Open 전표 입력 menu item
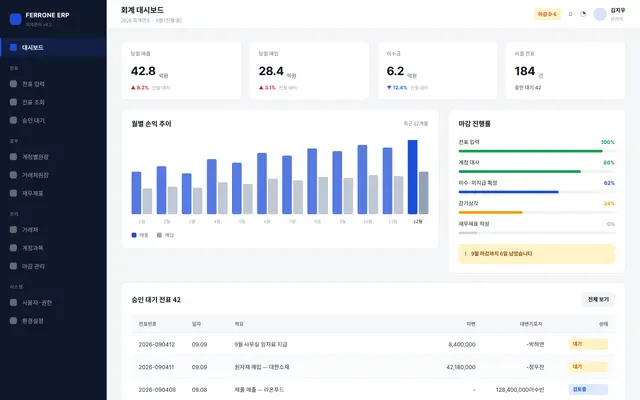This screenshot has width=640, height=400. tap(53, 84)
